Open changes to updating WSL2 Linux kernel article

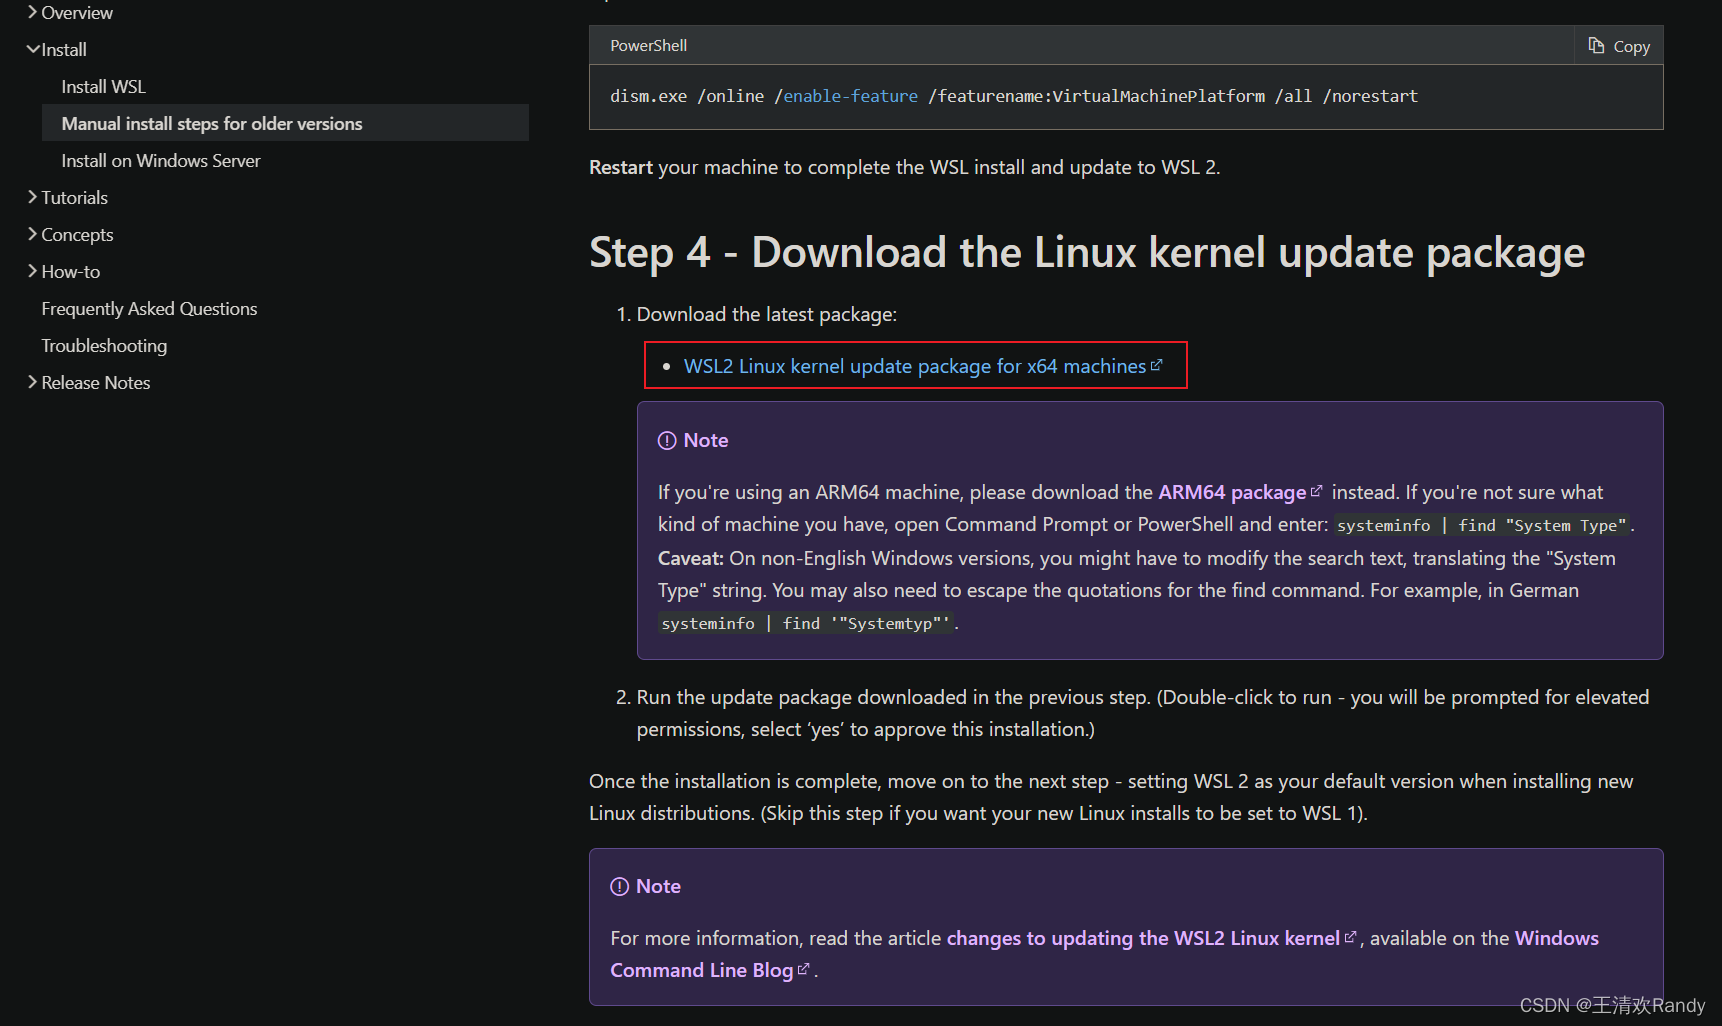1143,938
